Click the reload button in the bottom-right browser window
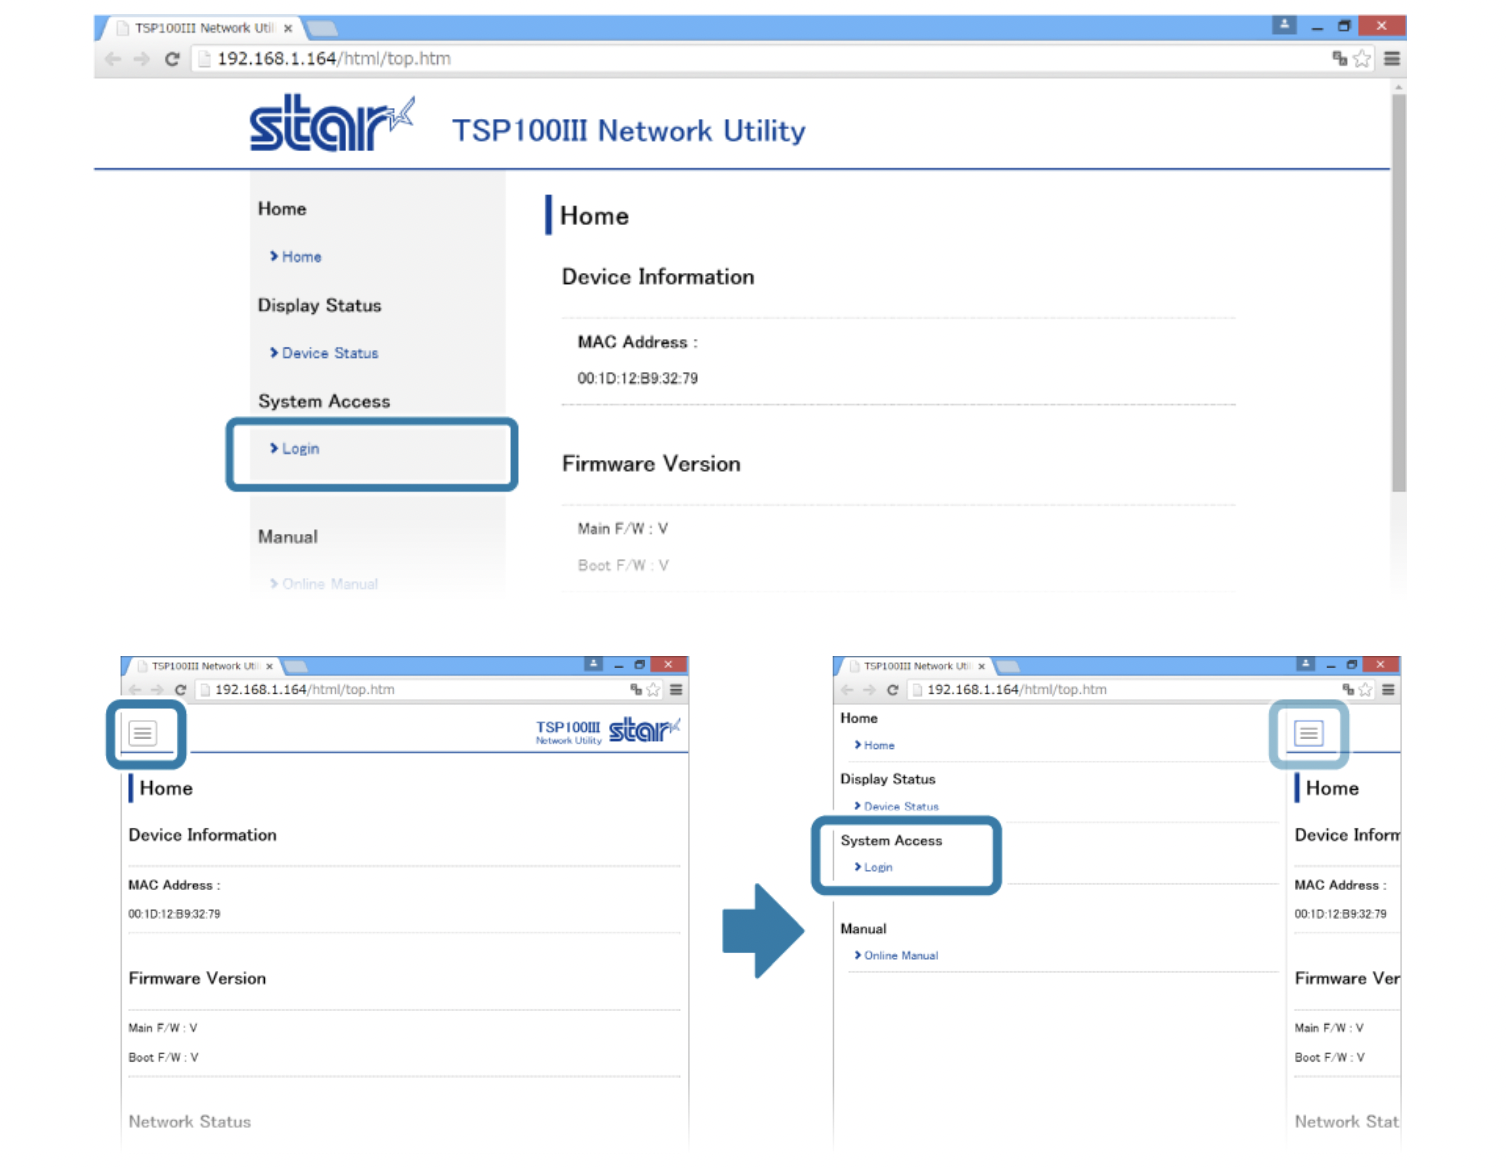This screenshot has width=1506, height=1168. pos(892,690)
